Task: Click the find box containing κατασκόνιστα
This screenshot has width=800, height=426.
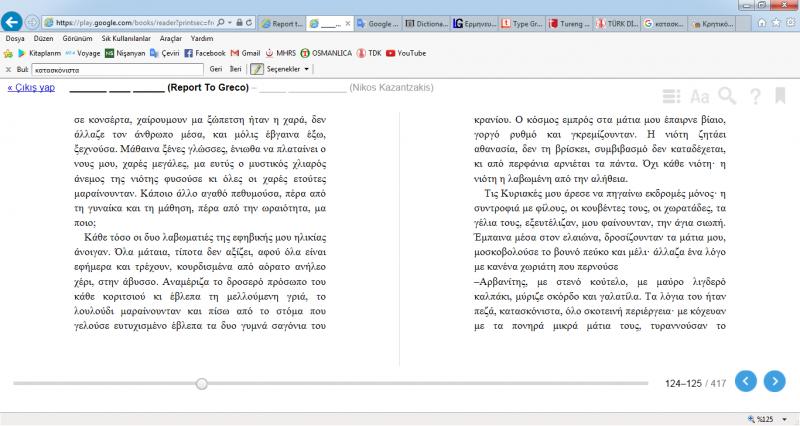Action: 118,69
